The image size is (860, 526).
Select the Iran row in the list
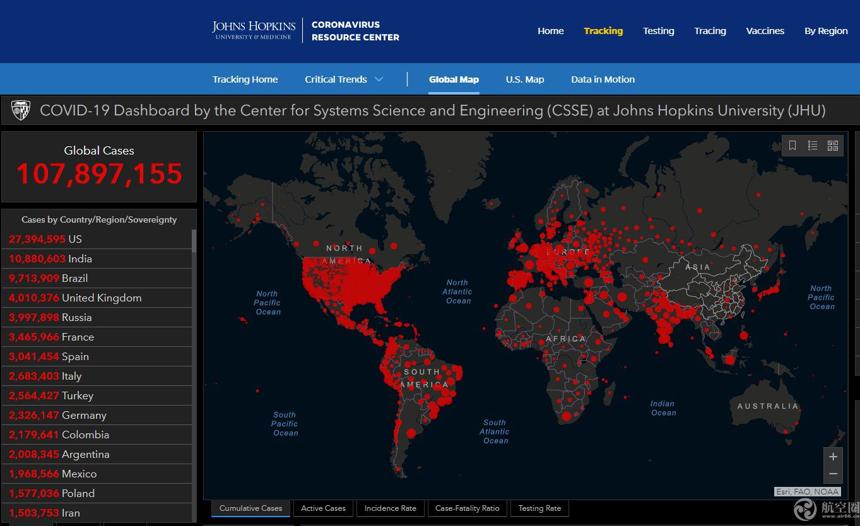(97, 513)
